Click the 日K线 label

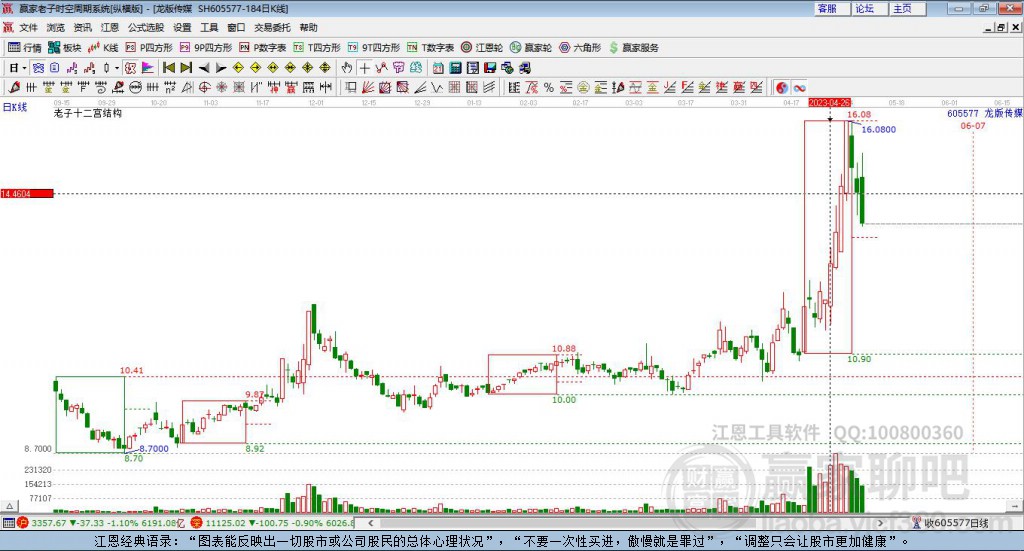pos(15,107)
